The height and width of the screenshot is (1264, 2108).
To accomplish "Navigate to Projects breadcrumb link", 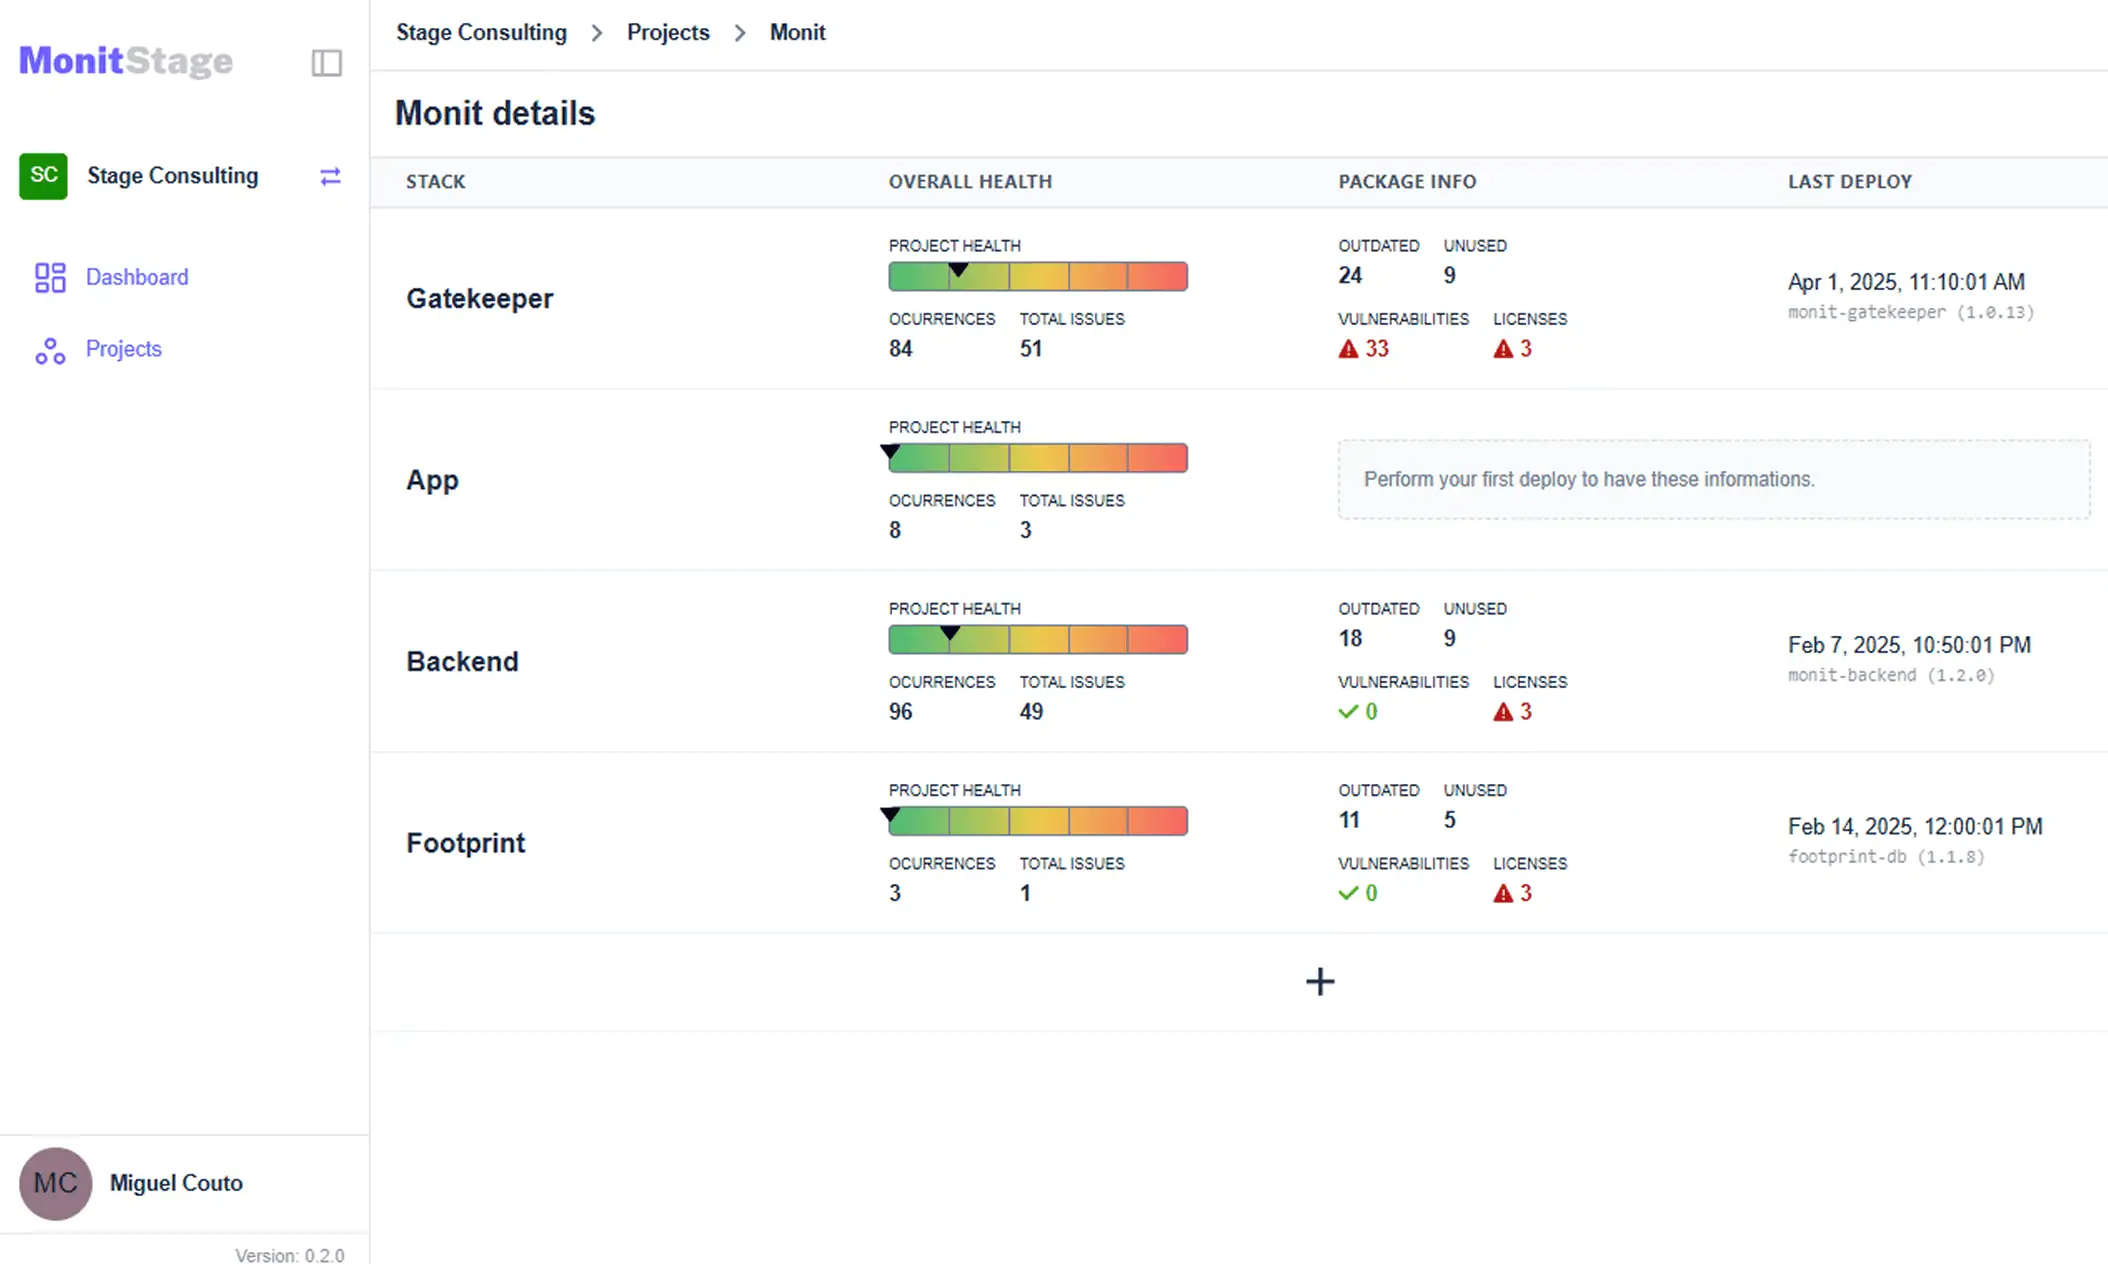I will coord(668,32).
